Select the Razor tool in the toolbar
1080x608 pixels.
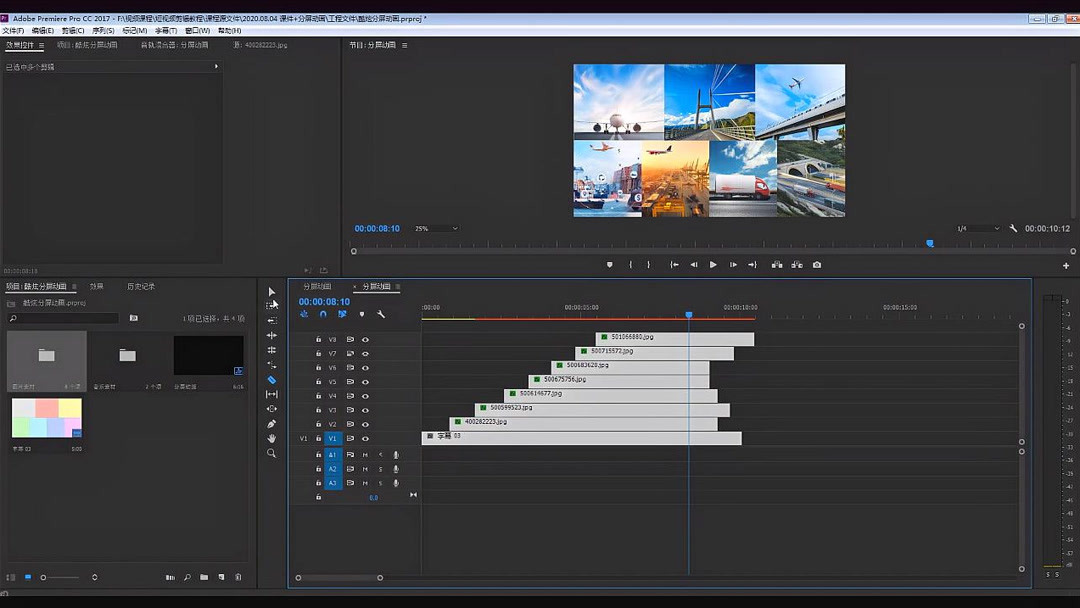(271, 380)
